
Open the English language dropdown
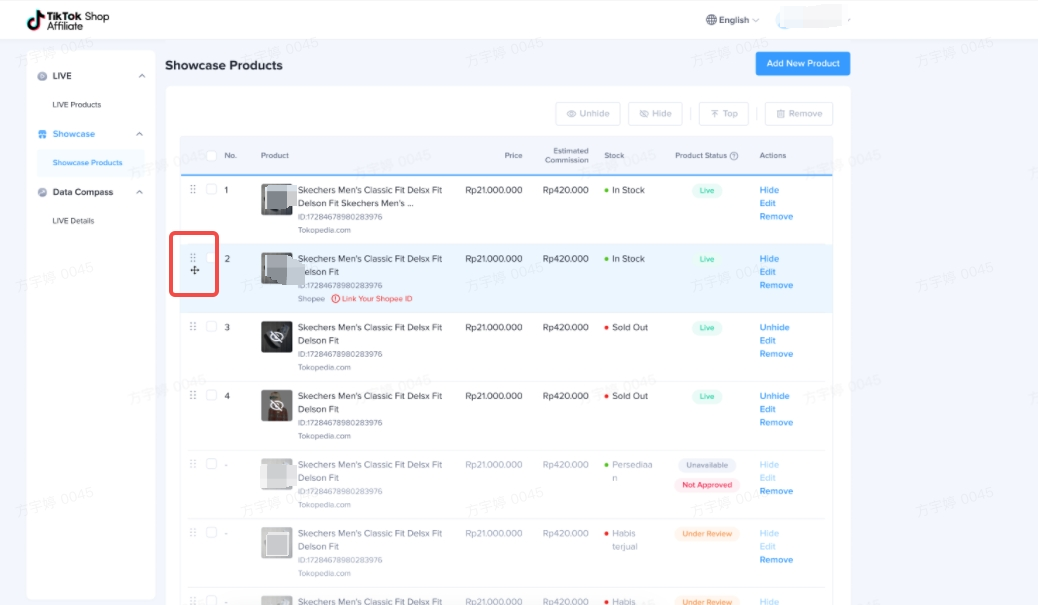click(x=738, y=20)
